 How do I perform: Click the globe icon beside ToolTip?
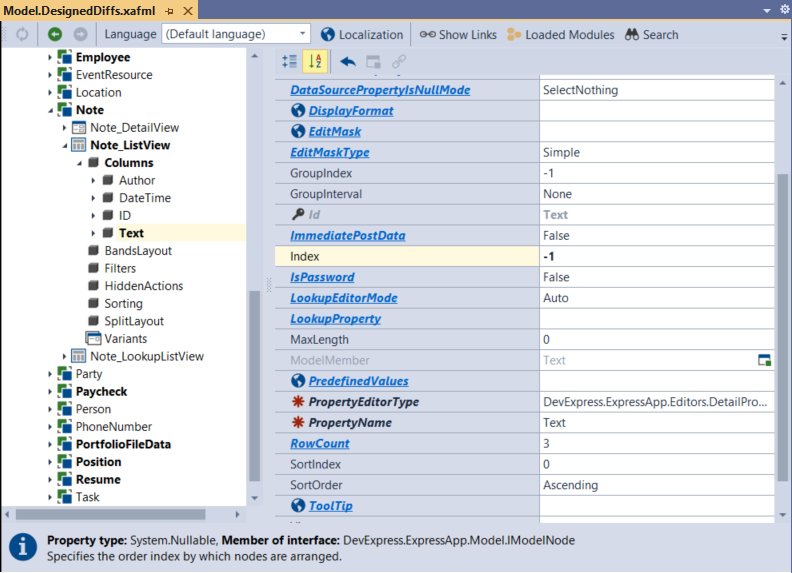click(x=298, y=505)
